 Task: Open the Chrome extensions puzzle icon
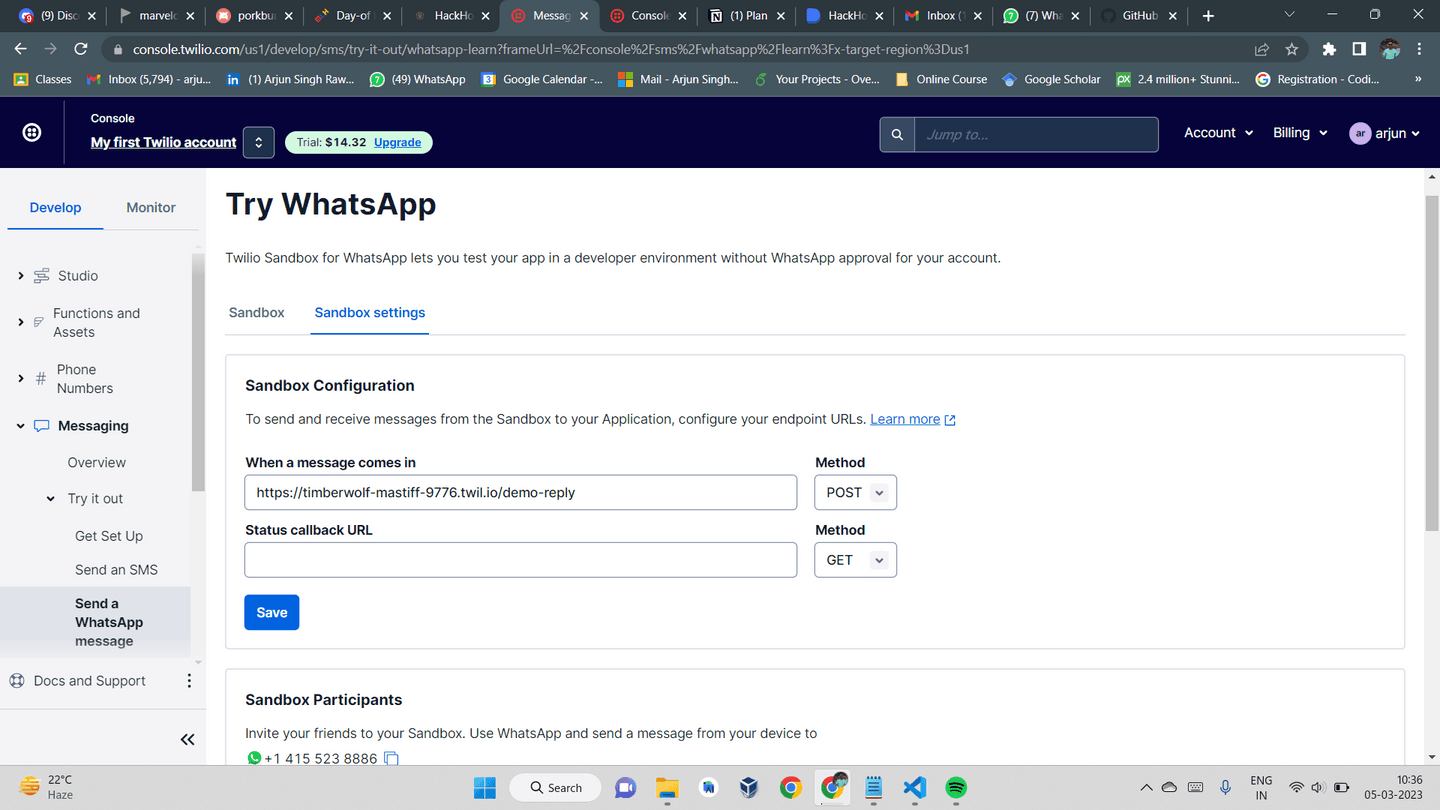[1329, 49]
